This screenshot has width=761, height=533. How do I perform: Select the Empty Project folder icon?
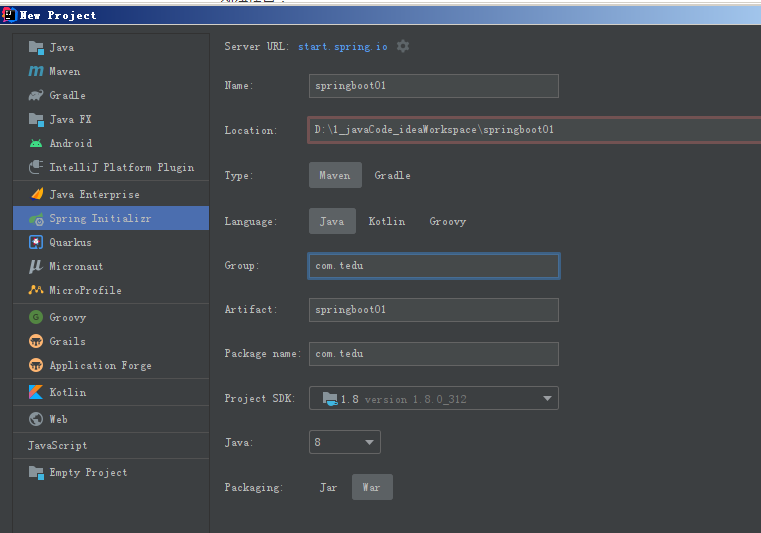click(36, 472)
